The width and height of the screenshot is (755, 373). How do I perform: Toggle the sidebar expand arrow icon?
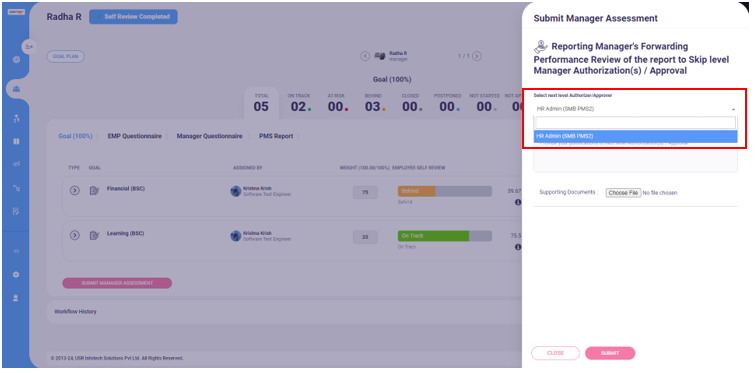30,46
